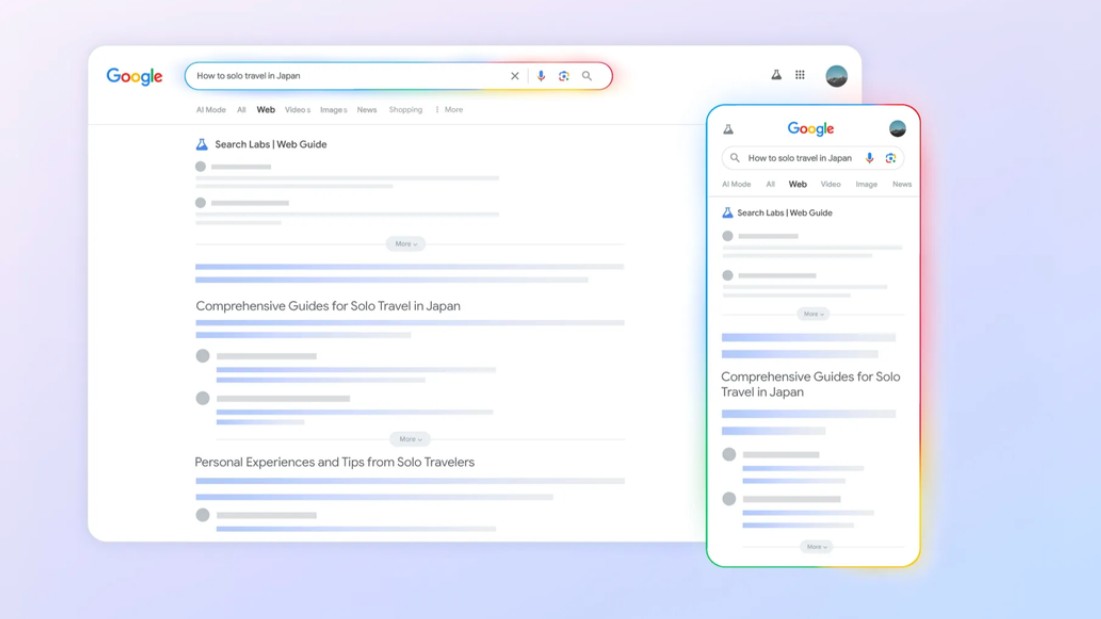
Task: Click Search Labs | Web Guide on mobile
Action: (784, 213)
